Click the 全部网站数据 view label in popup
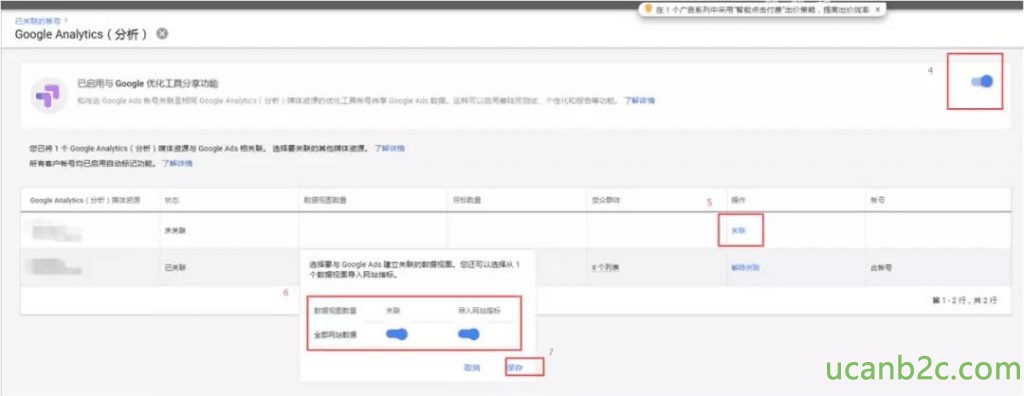Image resolution: width=1024 pixels, height=396 pixels. [x=336, y=335]
